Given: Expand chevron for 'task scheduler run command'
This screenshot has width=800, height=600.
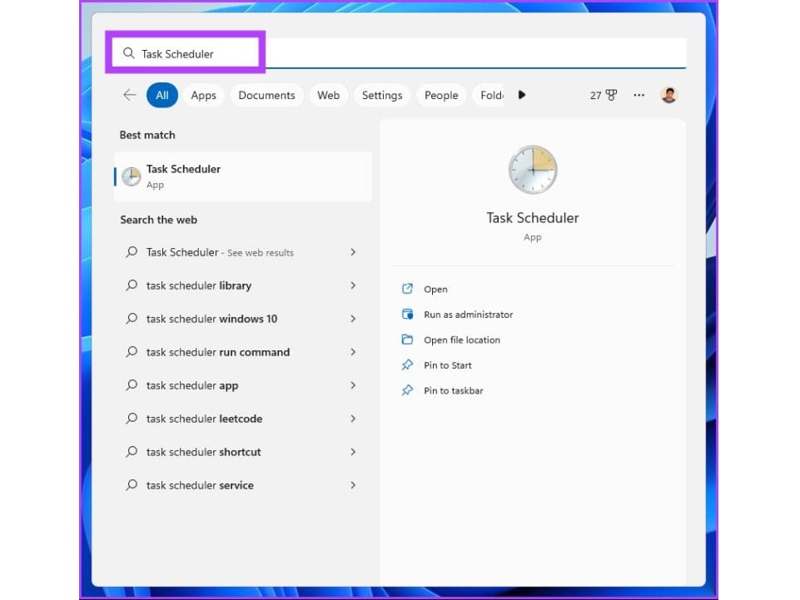Looking at the screenshot, I should coord(353,352).
